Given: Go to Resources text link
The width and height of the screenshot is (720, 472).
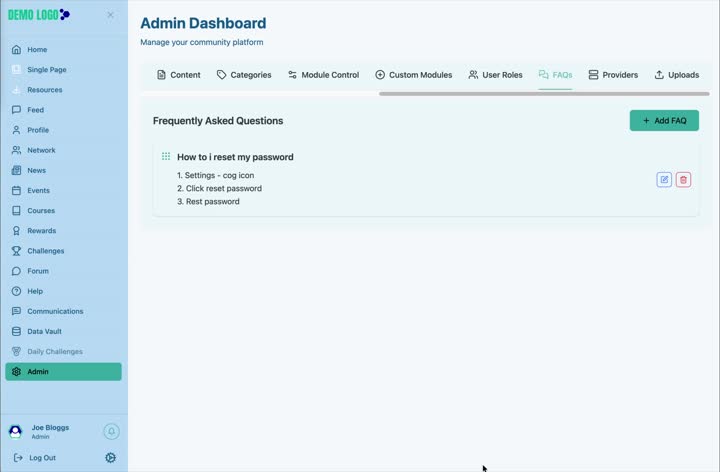Looking at the screenshot, I should (45, 90).
